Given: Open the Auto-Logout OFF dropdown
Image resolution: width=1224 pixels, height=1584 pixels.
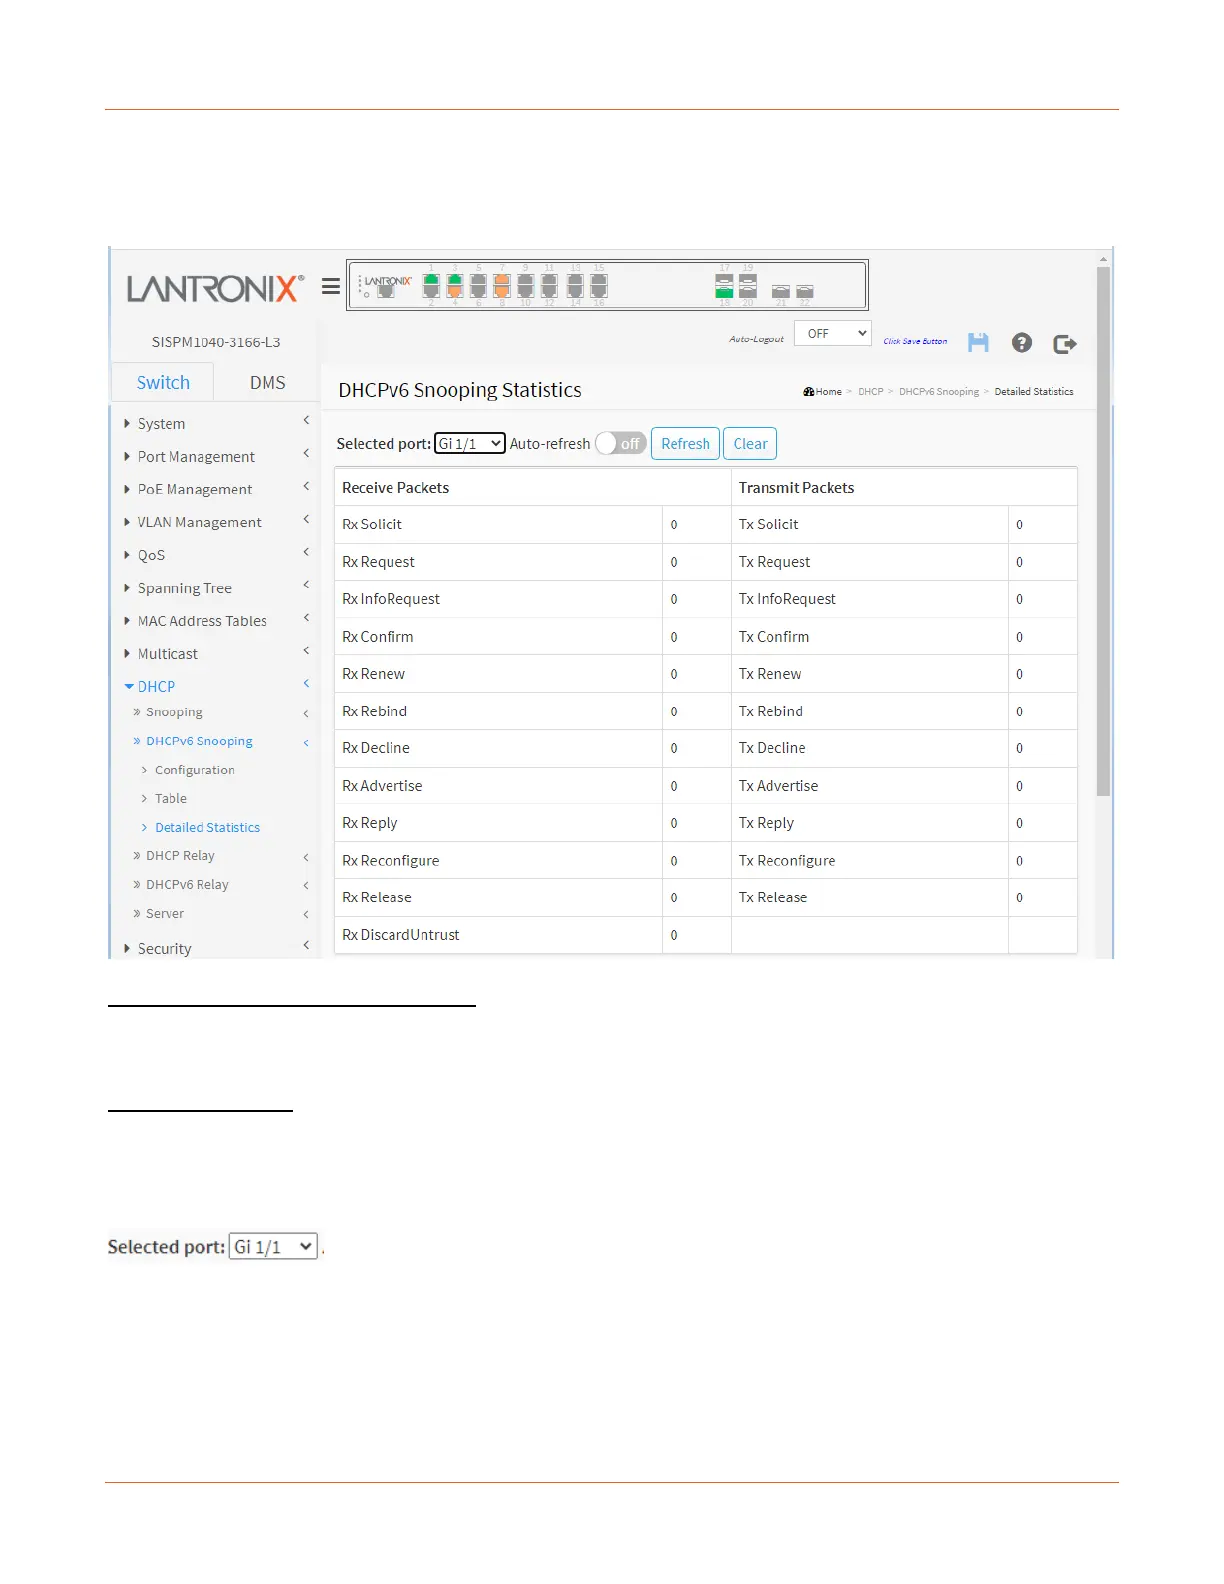Looking at the screenshot, I should 832,333.
